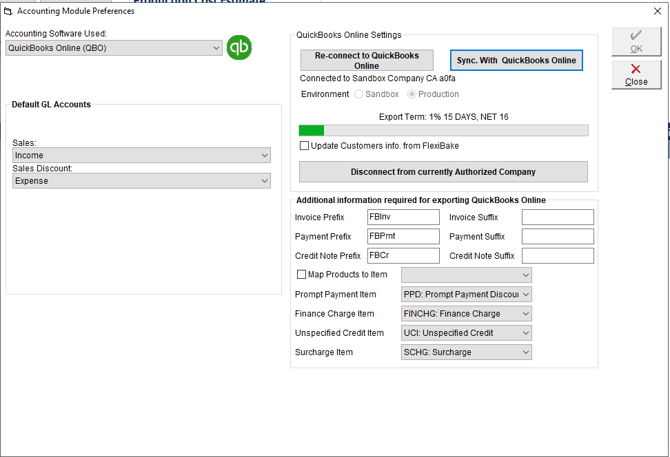Screen dimensions: 670x457
Task: Click the 'Additional information required for exporting' heading
Action: [421, 200]
